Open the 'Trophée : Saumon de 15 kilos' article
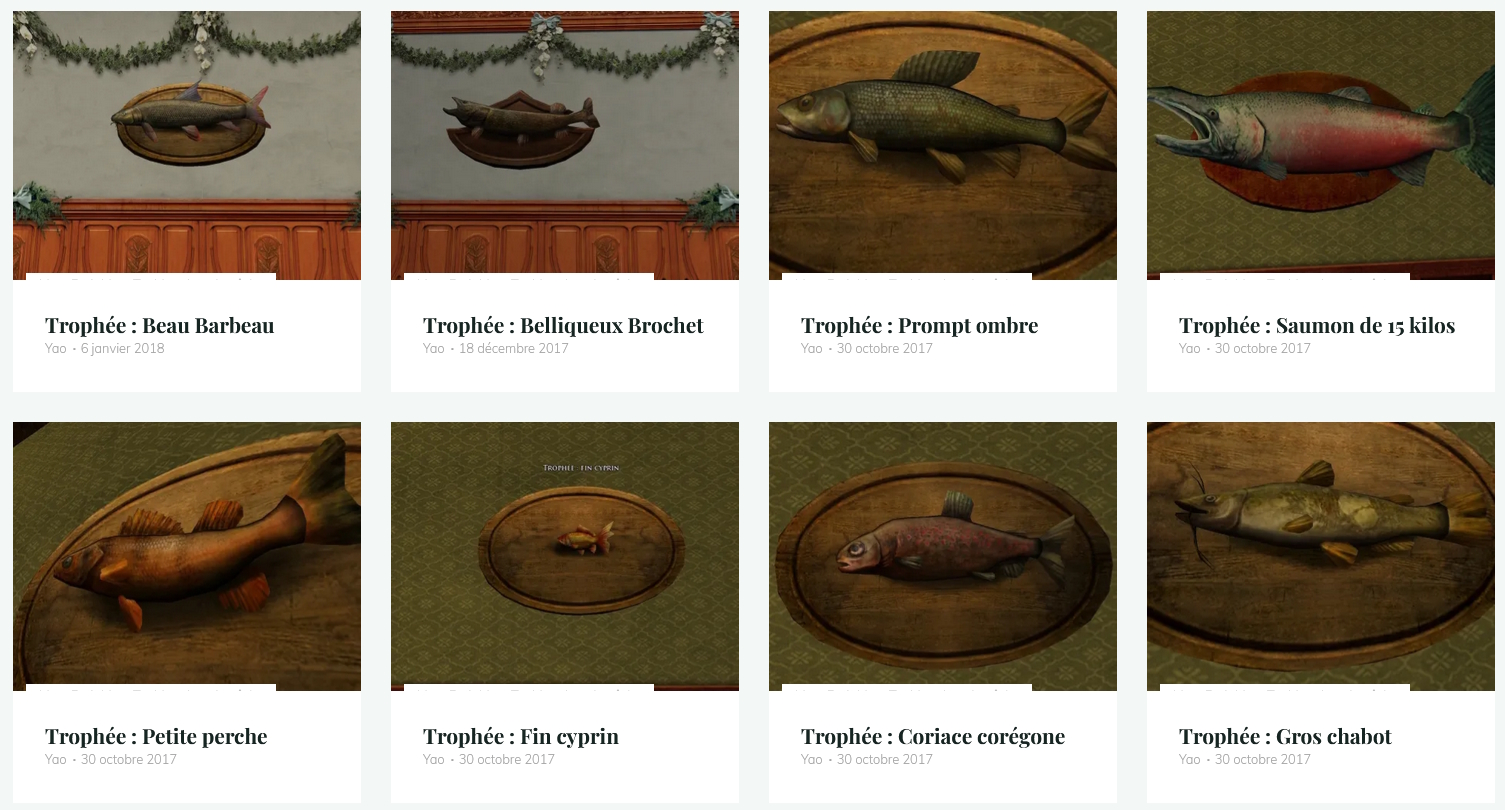Viewport: 1505px width, 810px height. [1317, 326]
